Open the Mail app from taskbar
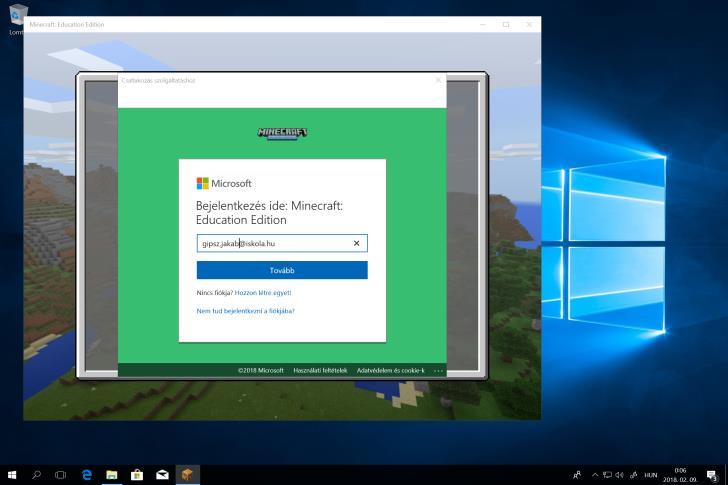The image size is (728, 485). click(x=162, y=475)
